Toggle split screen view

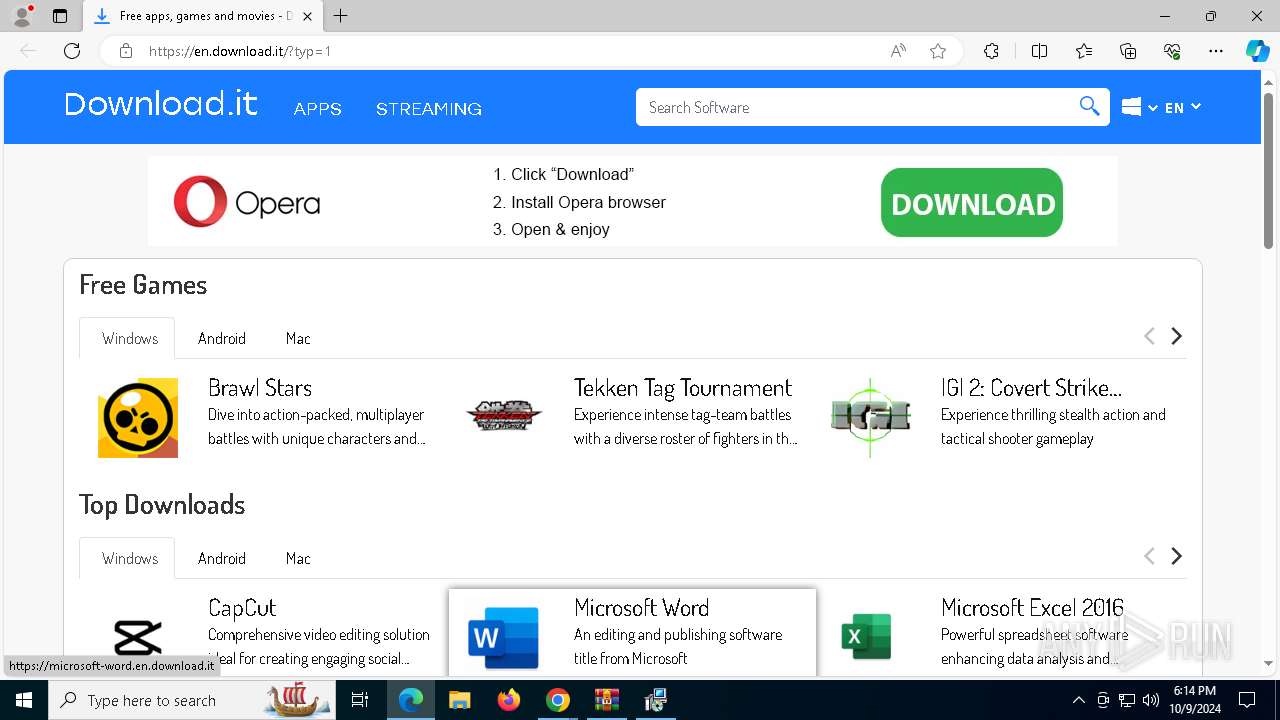[x=1039, y=51]
